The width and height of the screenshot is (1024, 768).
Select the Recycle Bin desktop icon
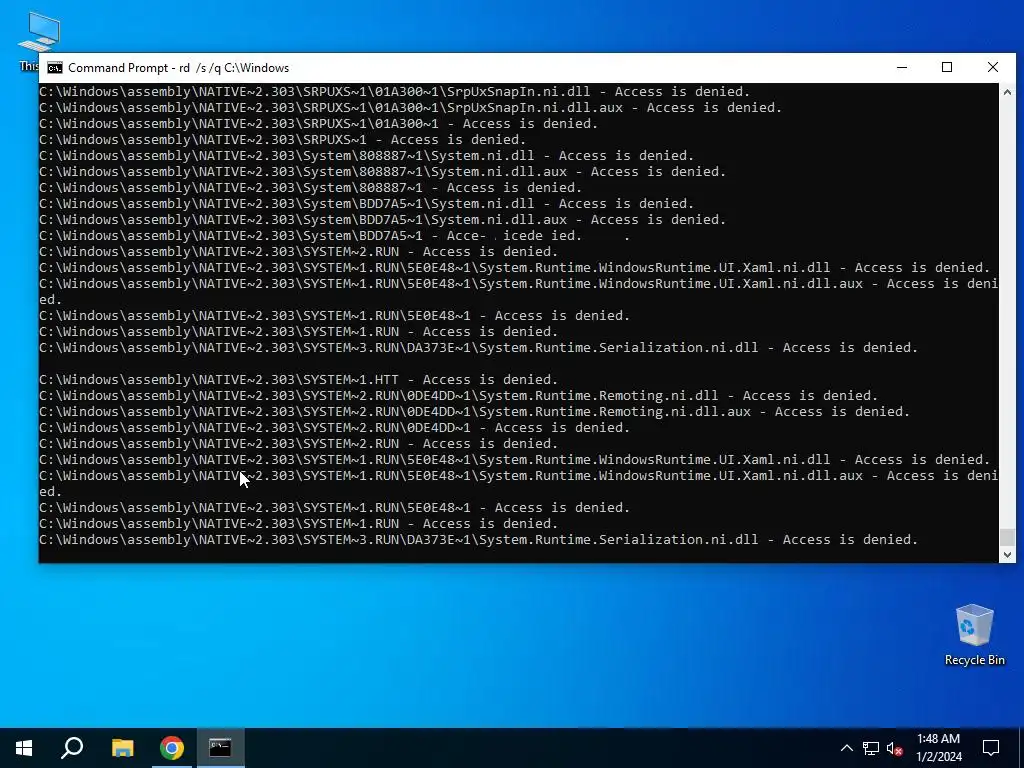click(974, 635)
